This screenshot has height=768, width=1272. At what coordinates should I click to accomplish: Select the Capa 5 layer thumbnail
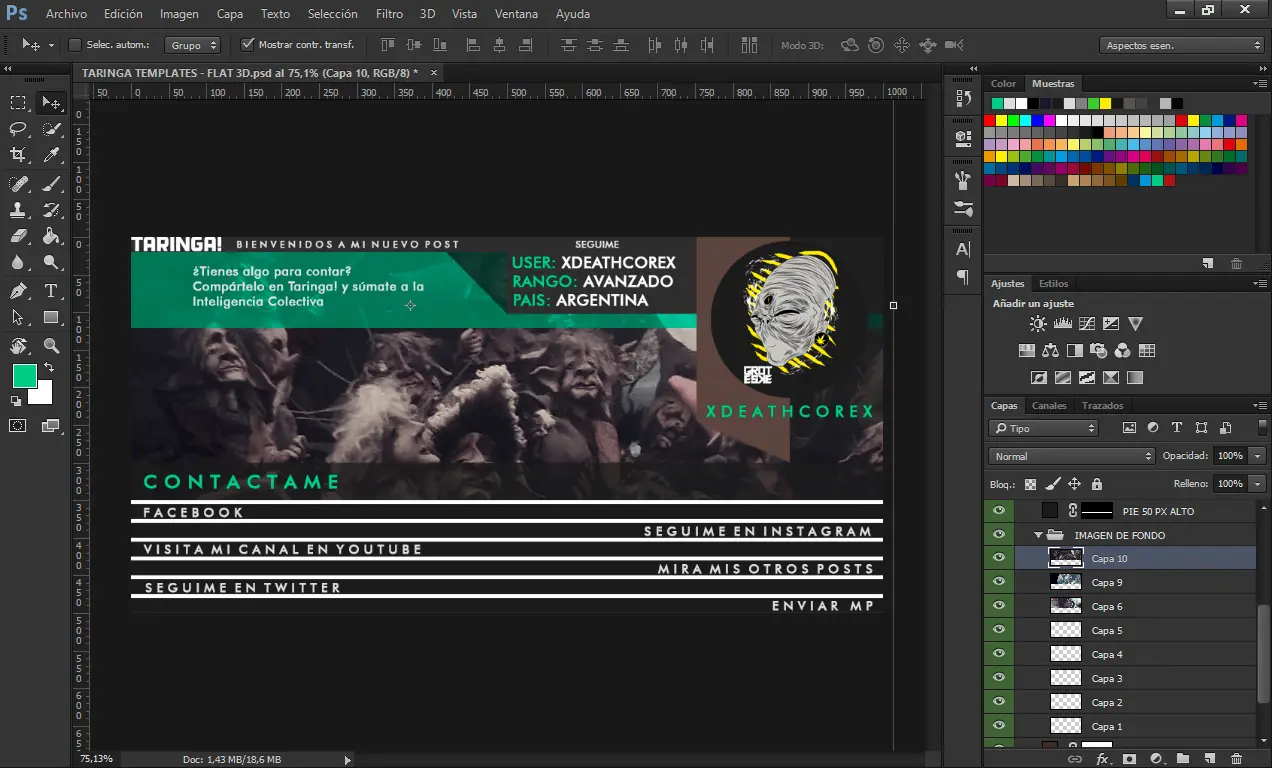(x=1066, y=630)
